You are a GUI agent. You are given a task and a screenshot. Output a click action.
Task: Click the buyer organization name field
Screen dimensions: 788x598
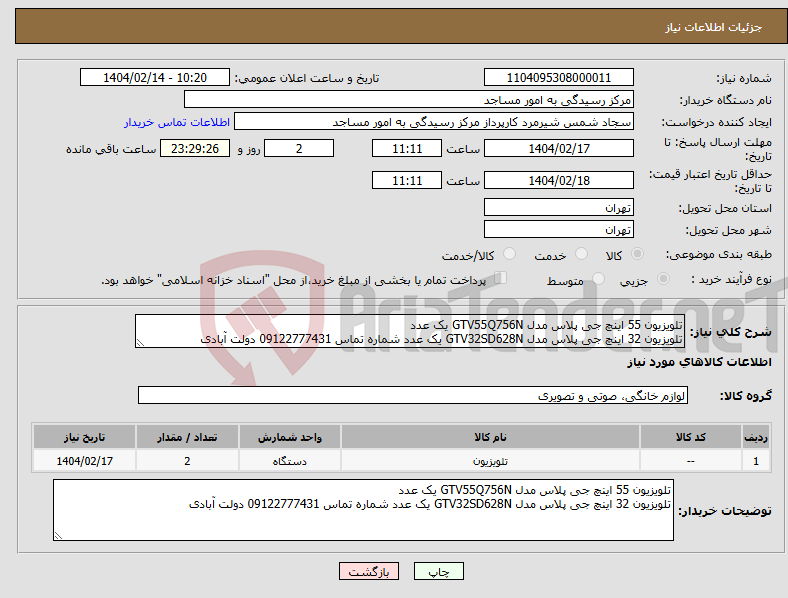[x=409, y=99]
